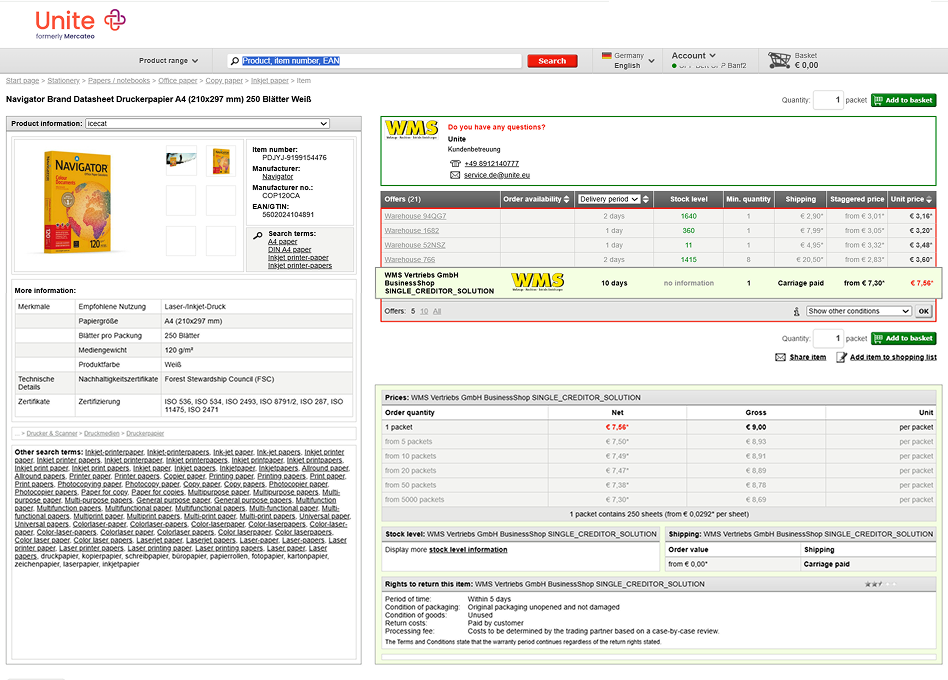Click the return rights star rating
The image size is (948, 680).
pos(881,584)
